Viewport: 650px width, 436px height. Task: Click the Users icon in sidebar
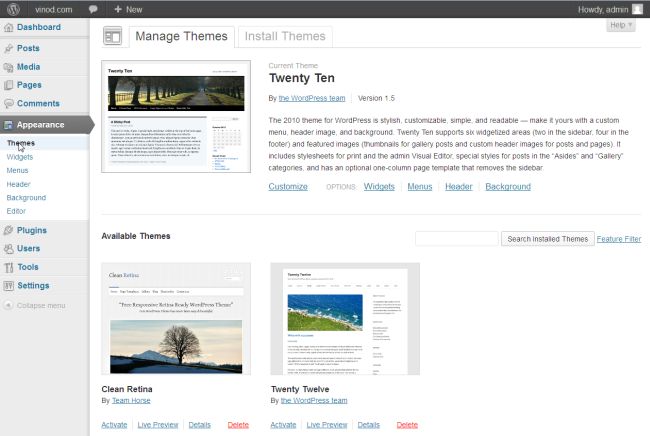(x=8, y=249)
